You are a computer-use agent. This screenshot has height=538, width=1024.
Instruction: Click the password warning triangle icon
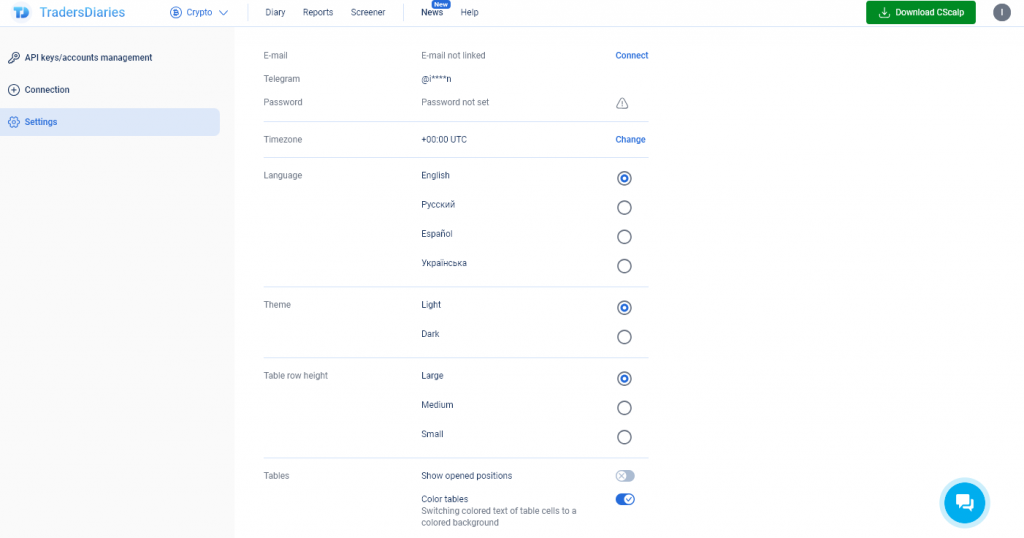tap(622, 103)
